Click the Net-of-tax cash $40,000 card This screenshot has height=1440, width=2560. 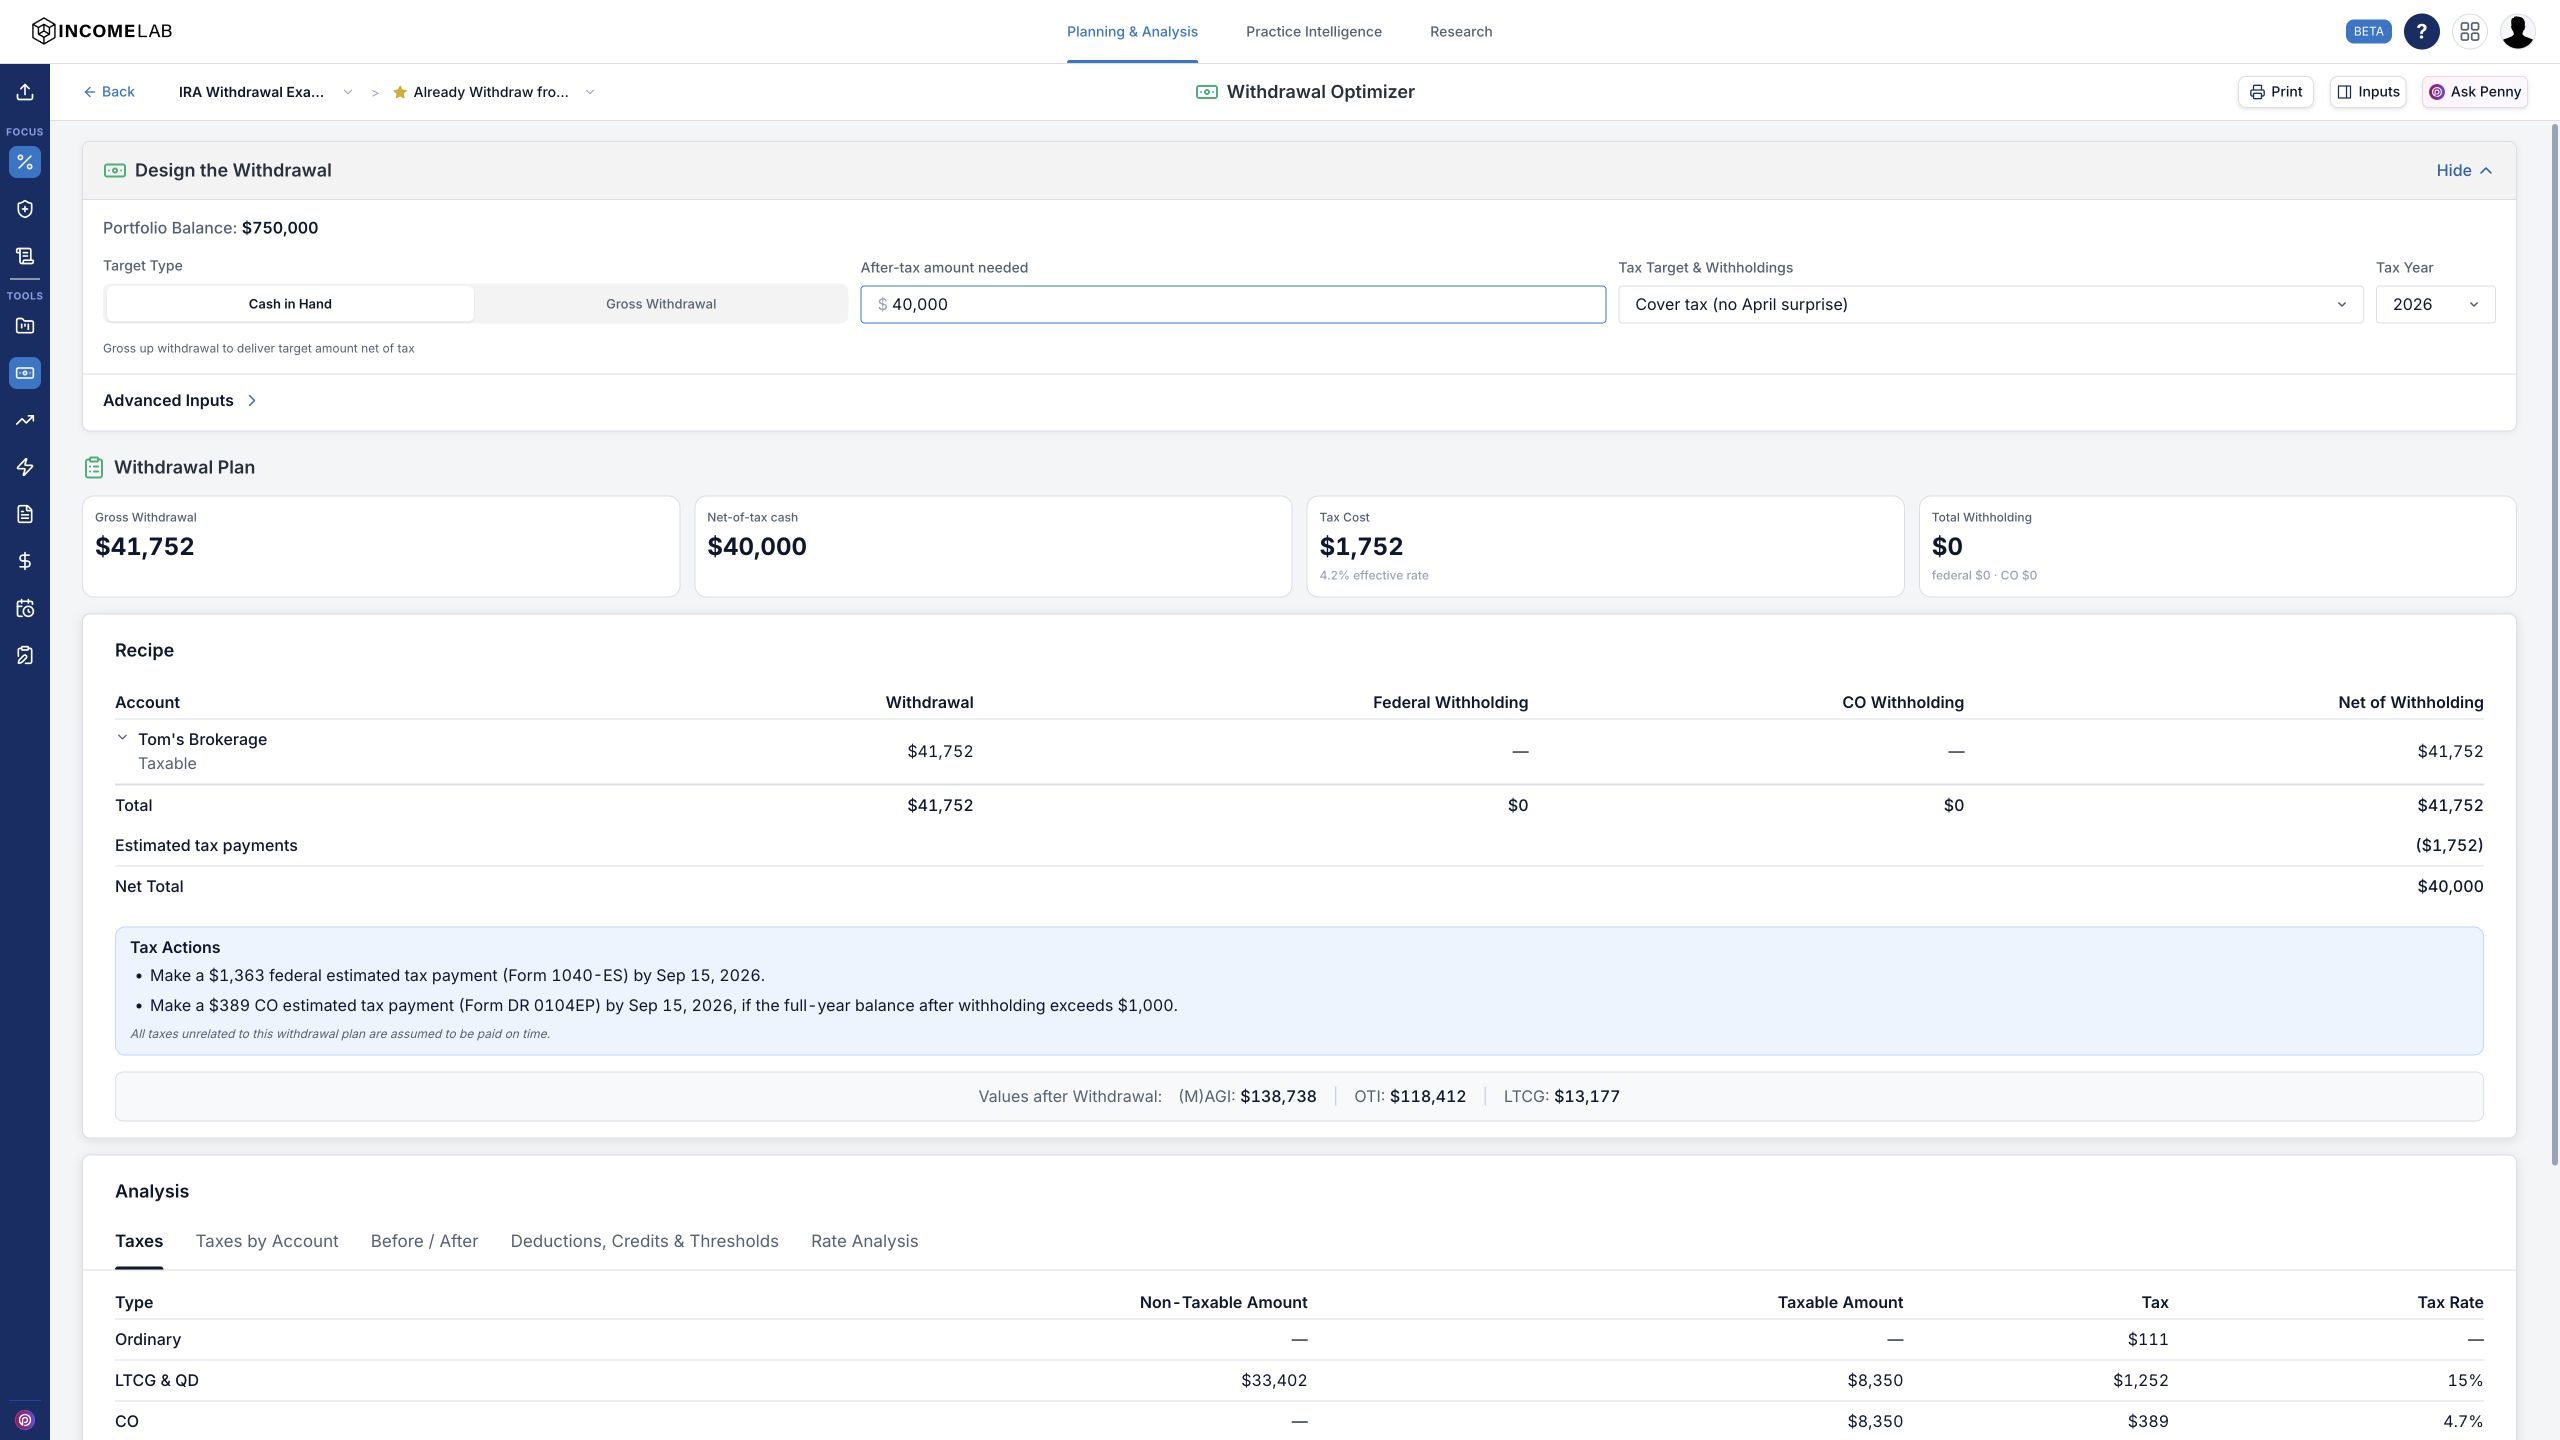(993, 547)
